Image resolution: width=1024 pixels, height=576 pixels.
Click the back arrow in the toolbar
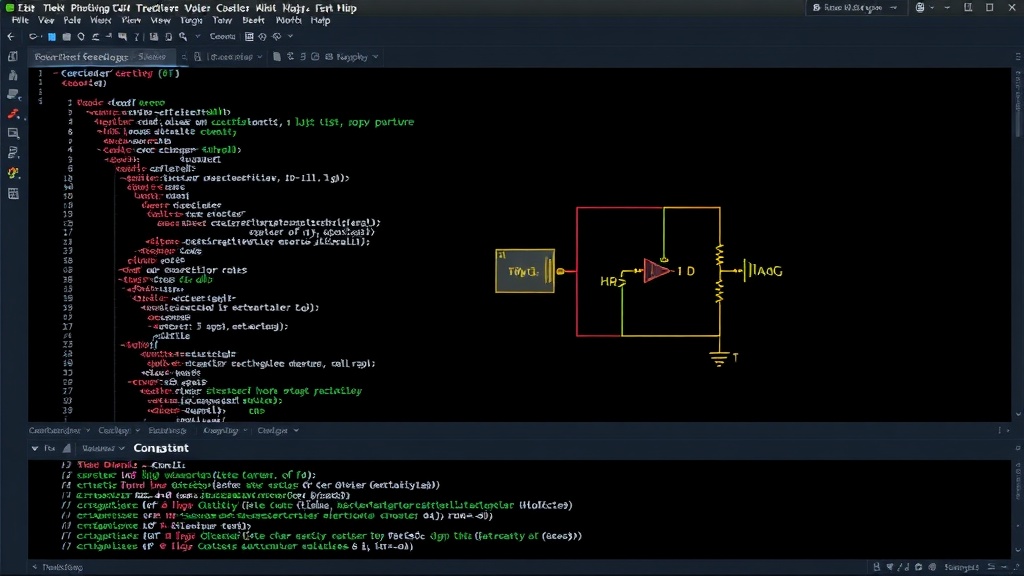pyautogui.click(x=10, y=37)
